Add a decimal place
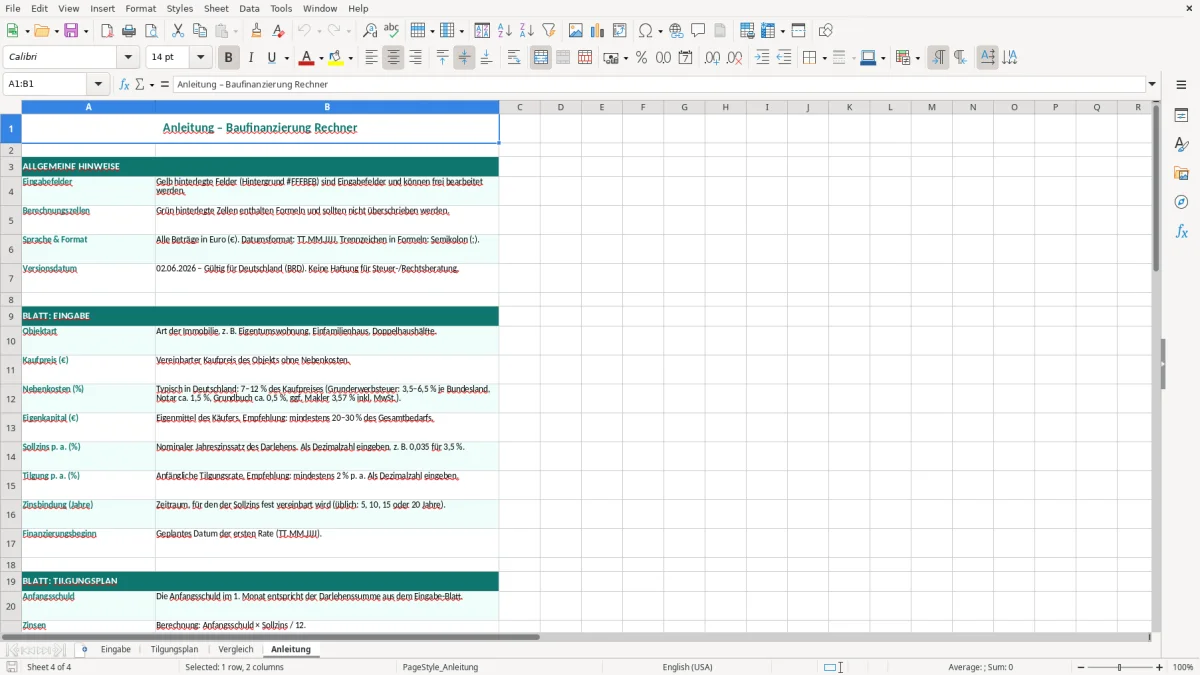 [x=712, y=58]
